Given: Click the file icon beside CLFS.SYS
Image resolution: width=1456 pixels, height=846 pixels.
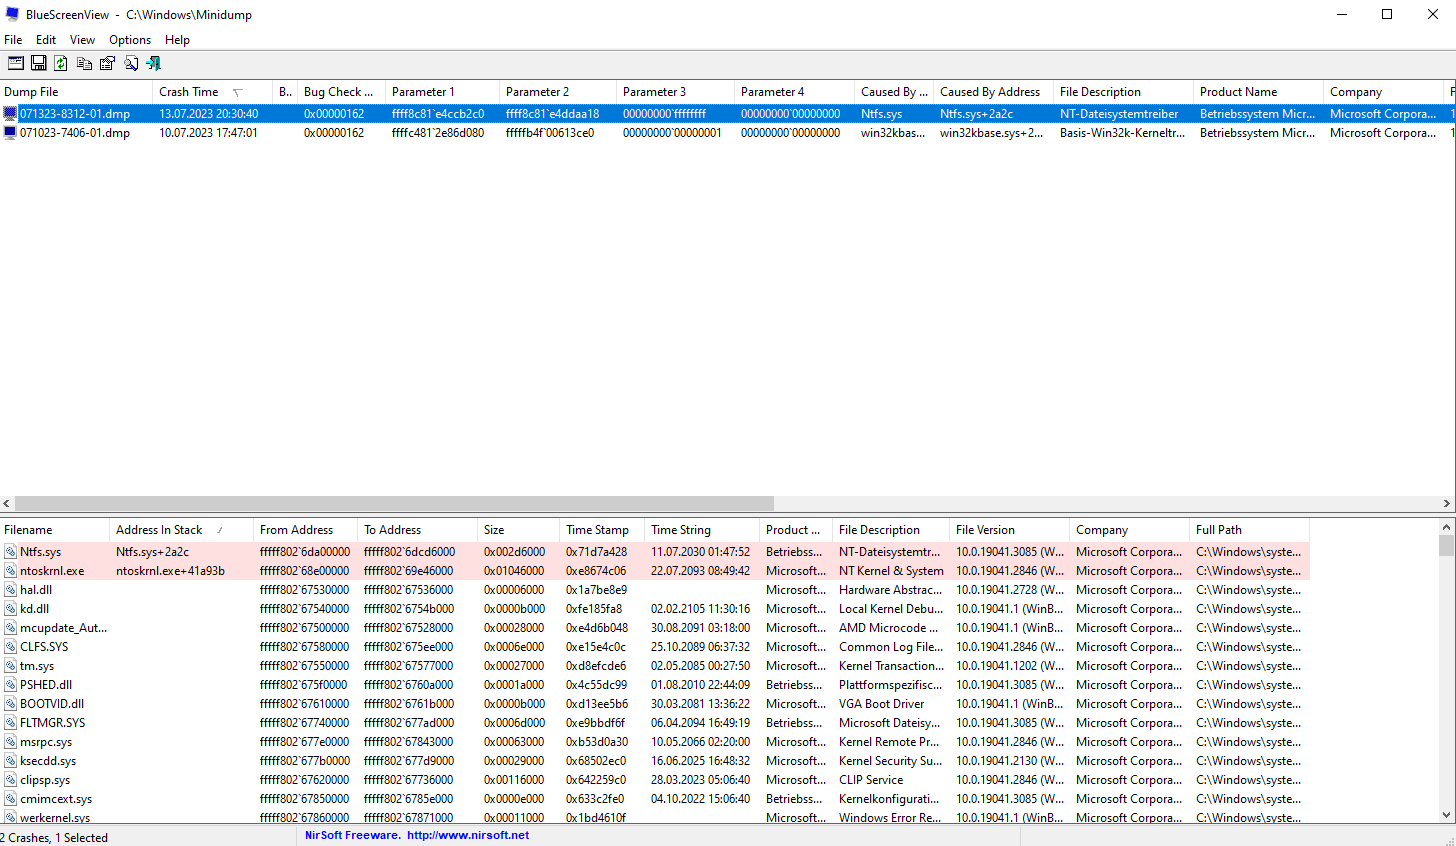Looking at the screenshot, I should tap(10, 647).
